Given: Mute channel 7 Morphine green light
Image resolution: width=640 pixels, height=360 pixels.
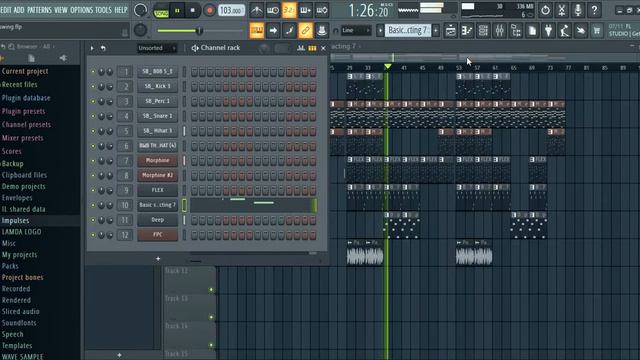Looking at the screenshot, I should pyautogui.click(x=93, y=161).
